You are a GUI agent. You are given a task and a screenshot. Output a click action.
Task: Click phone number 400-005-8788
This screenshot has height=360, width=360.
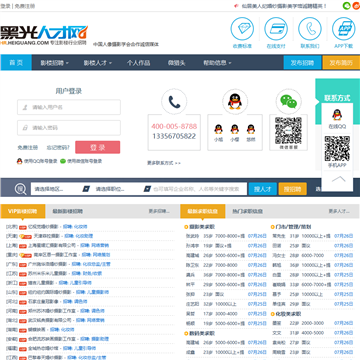[x=174, y=127]
